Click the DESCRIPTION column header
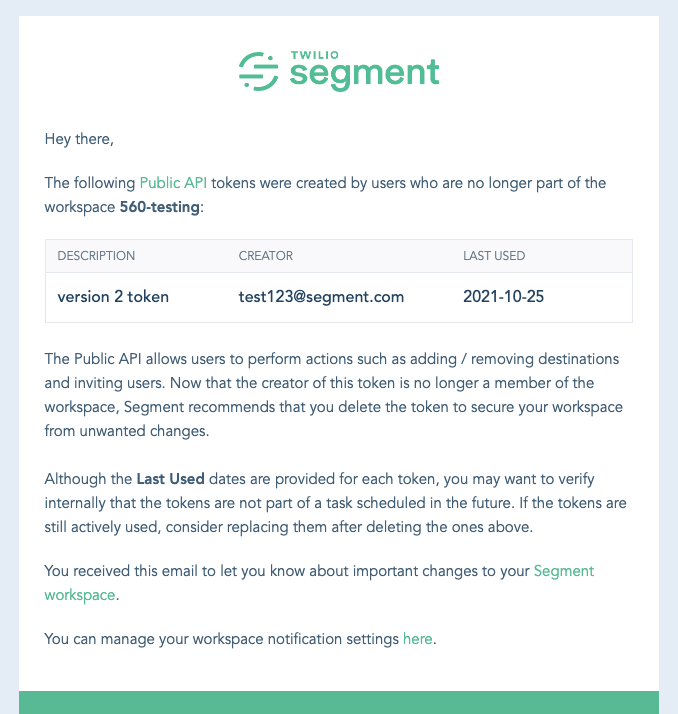Screen dimensions: 678x714 click(x=96, y=256)
